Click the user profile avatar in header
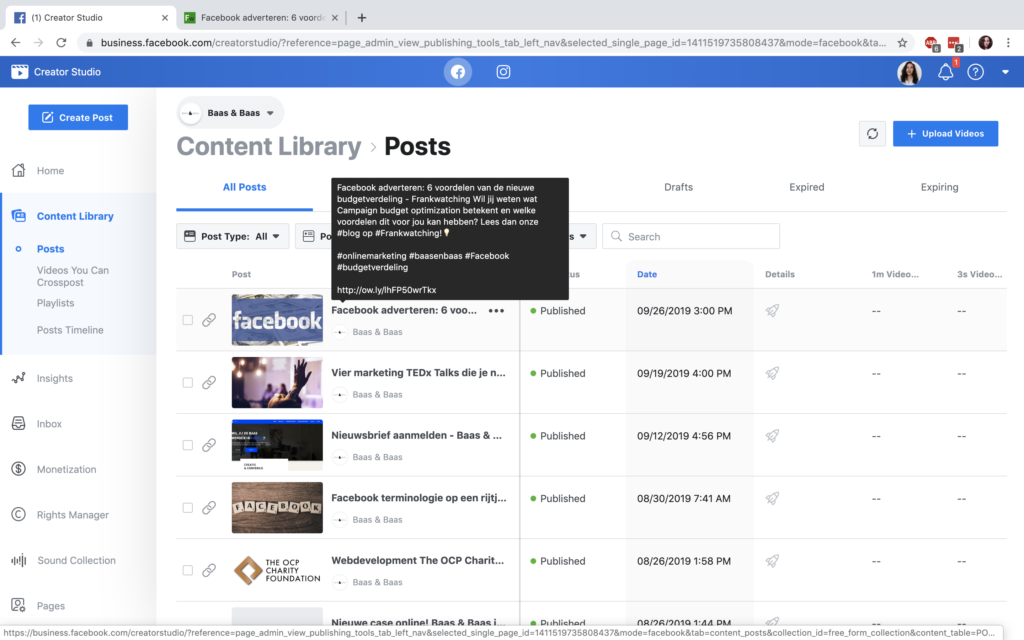1024x640 pixels. point(909,72)
